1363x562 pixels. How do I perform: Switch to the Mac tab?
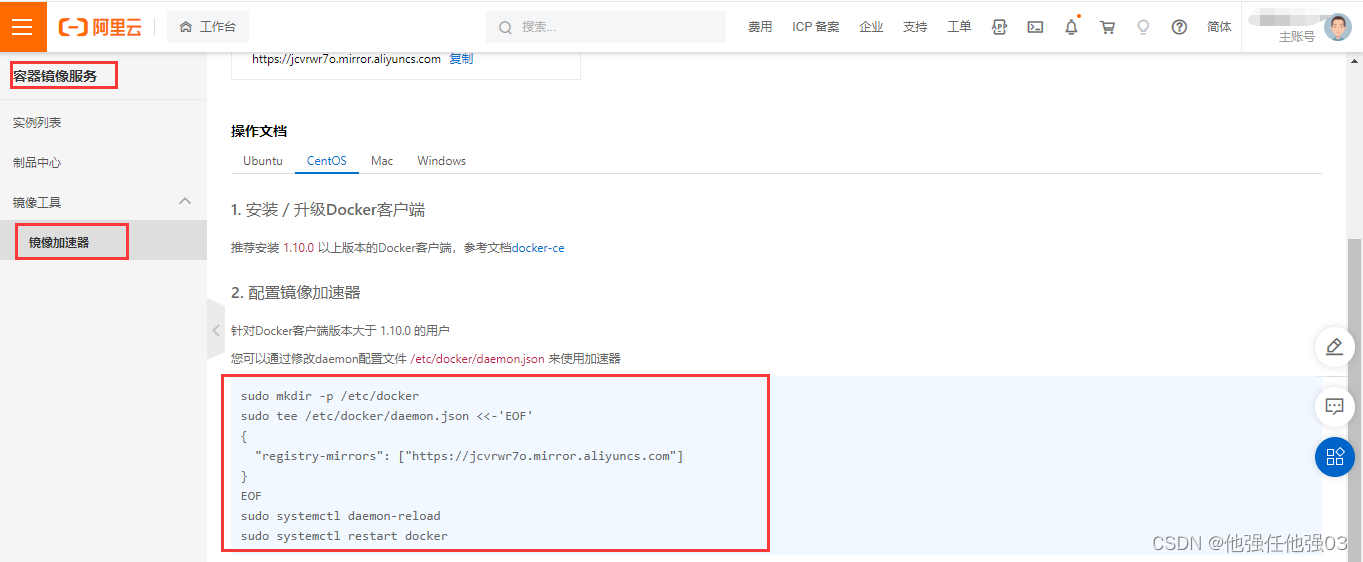382,161
